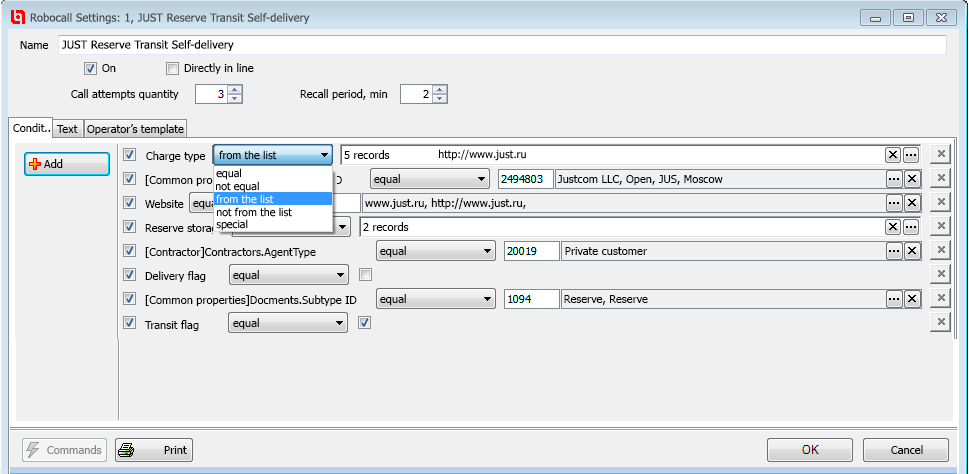The image size is (969, 474).
Task: Open browse dialog for Charge type records
Action: [x=910, y=155]
